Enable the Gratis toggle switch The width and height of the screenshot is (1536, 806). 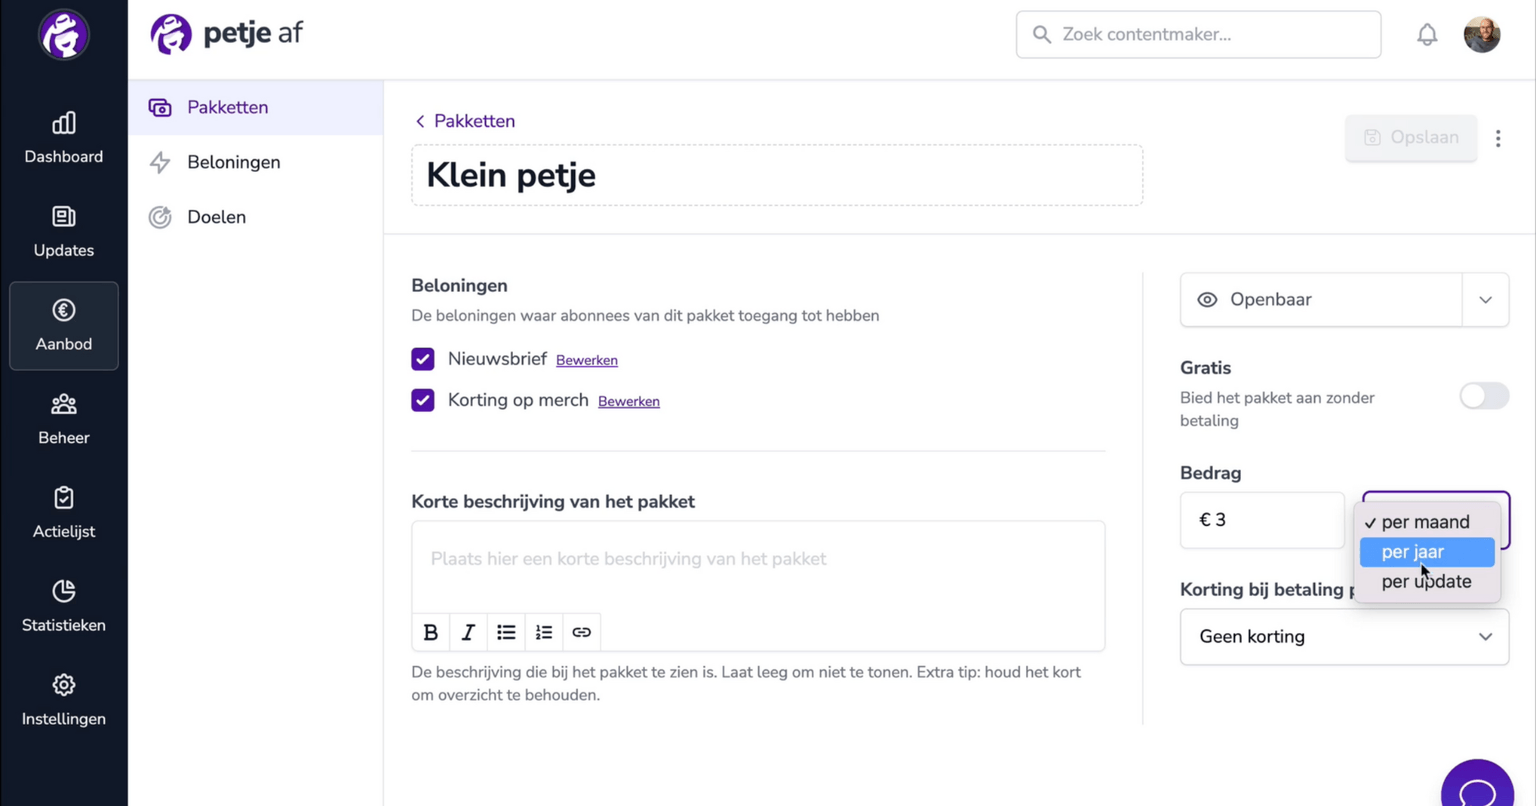click(x=1484, y=396)
